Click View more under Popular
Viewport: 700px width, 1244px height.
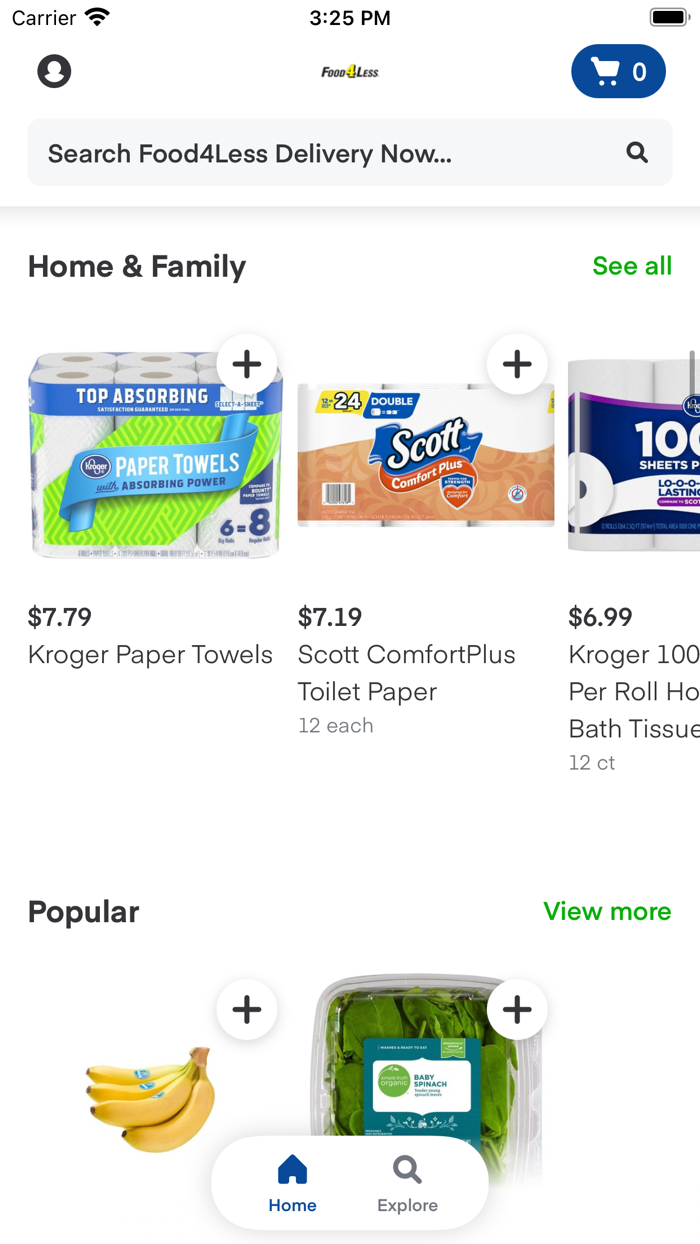pos(607,911)
